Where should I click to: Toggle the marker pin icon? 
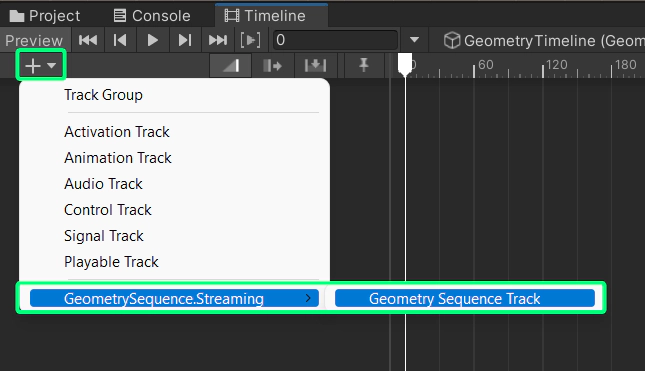pyautogui.click(x=364, y=65)
